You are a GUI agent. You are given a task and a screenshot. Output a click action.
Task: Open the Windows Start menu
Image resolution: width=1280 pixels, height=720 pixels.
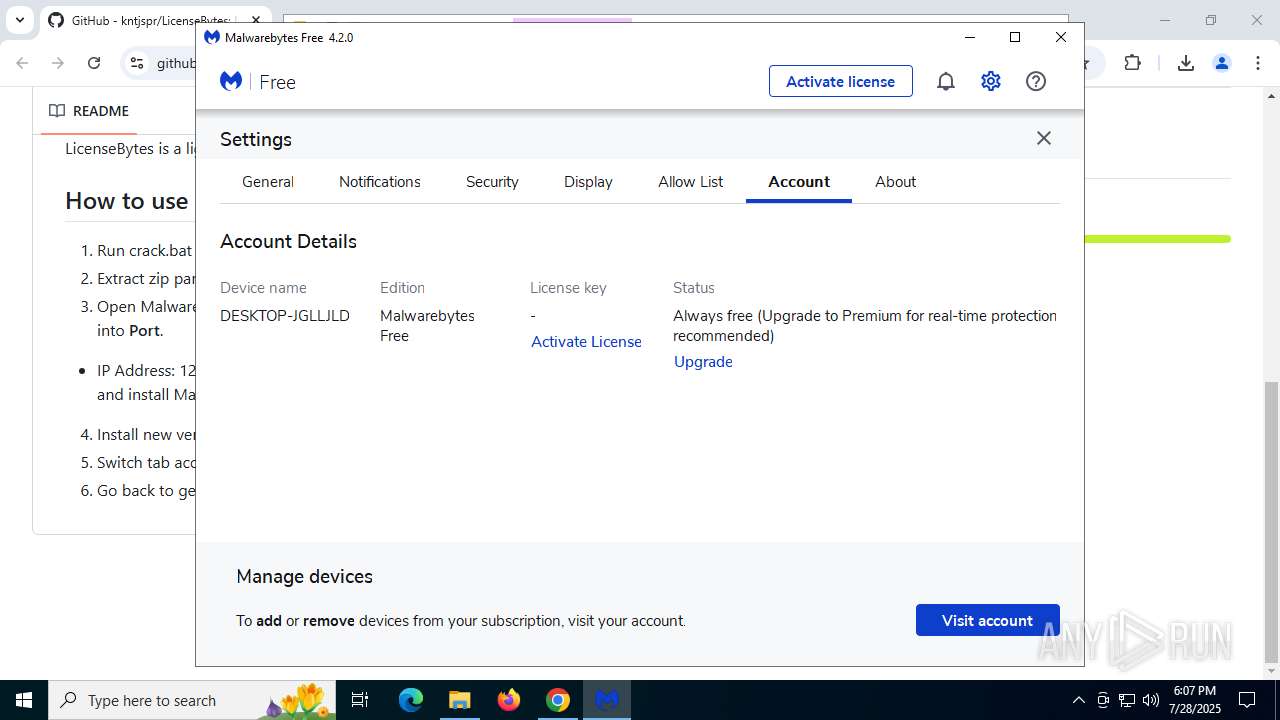click(24, 700)
